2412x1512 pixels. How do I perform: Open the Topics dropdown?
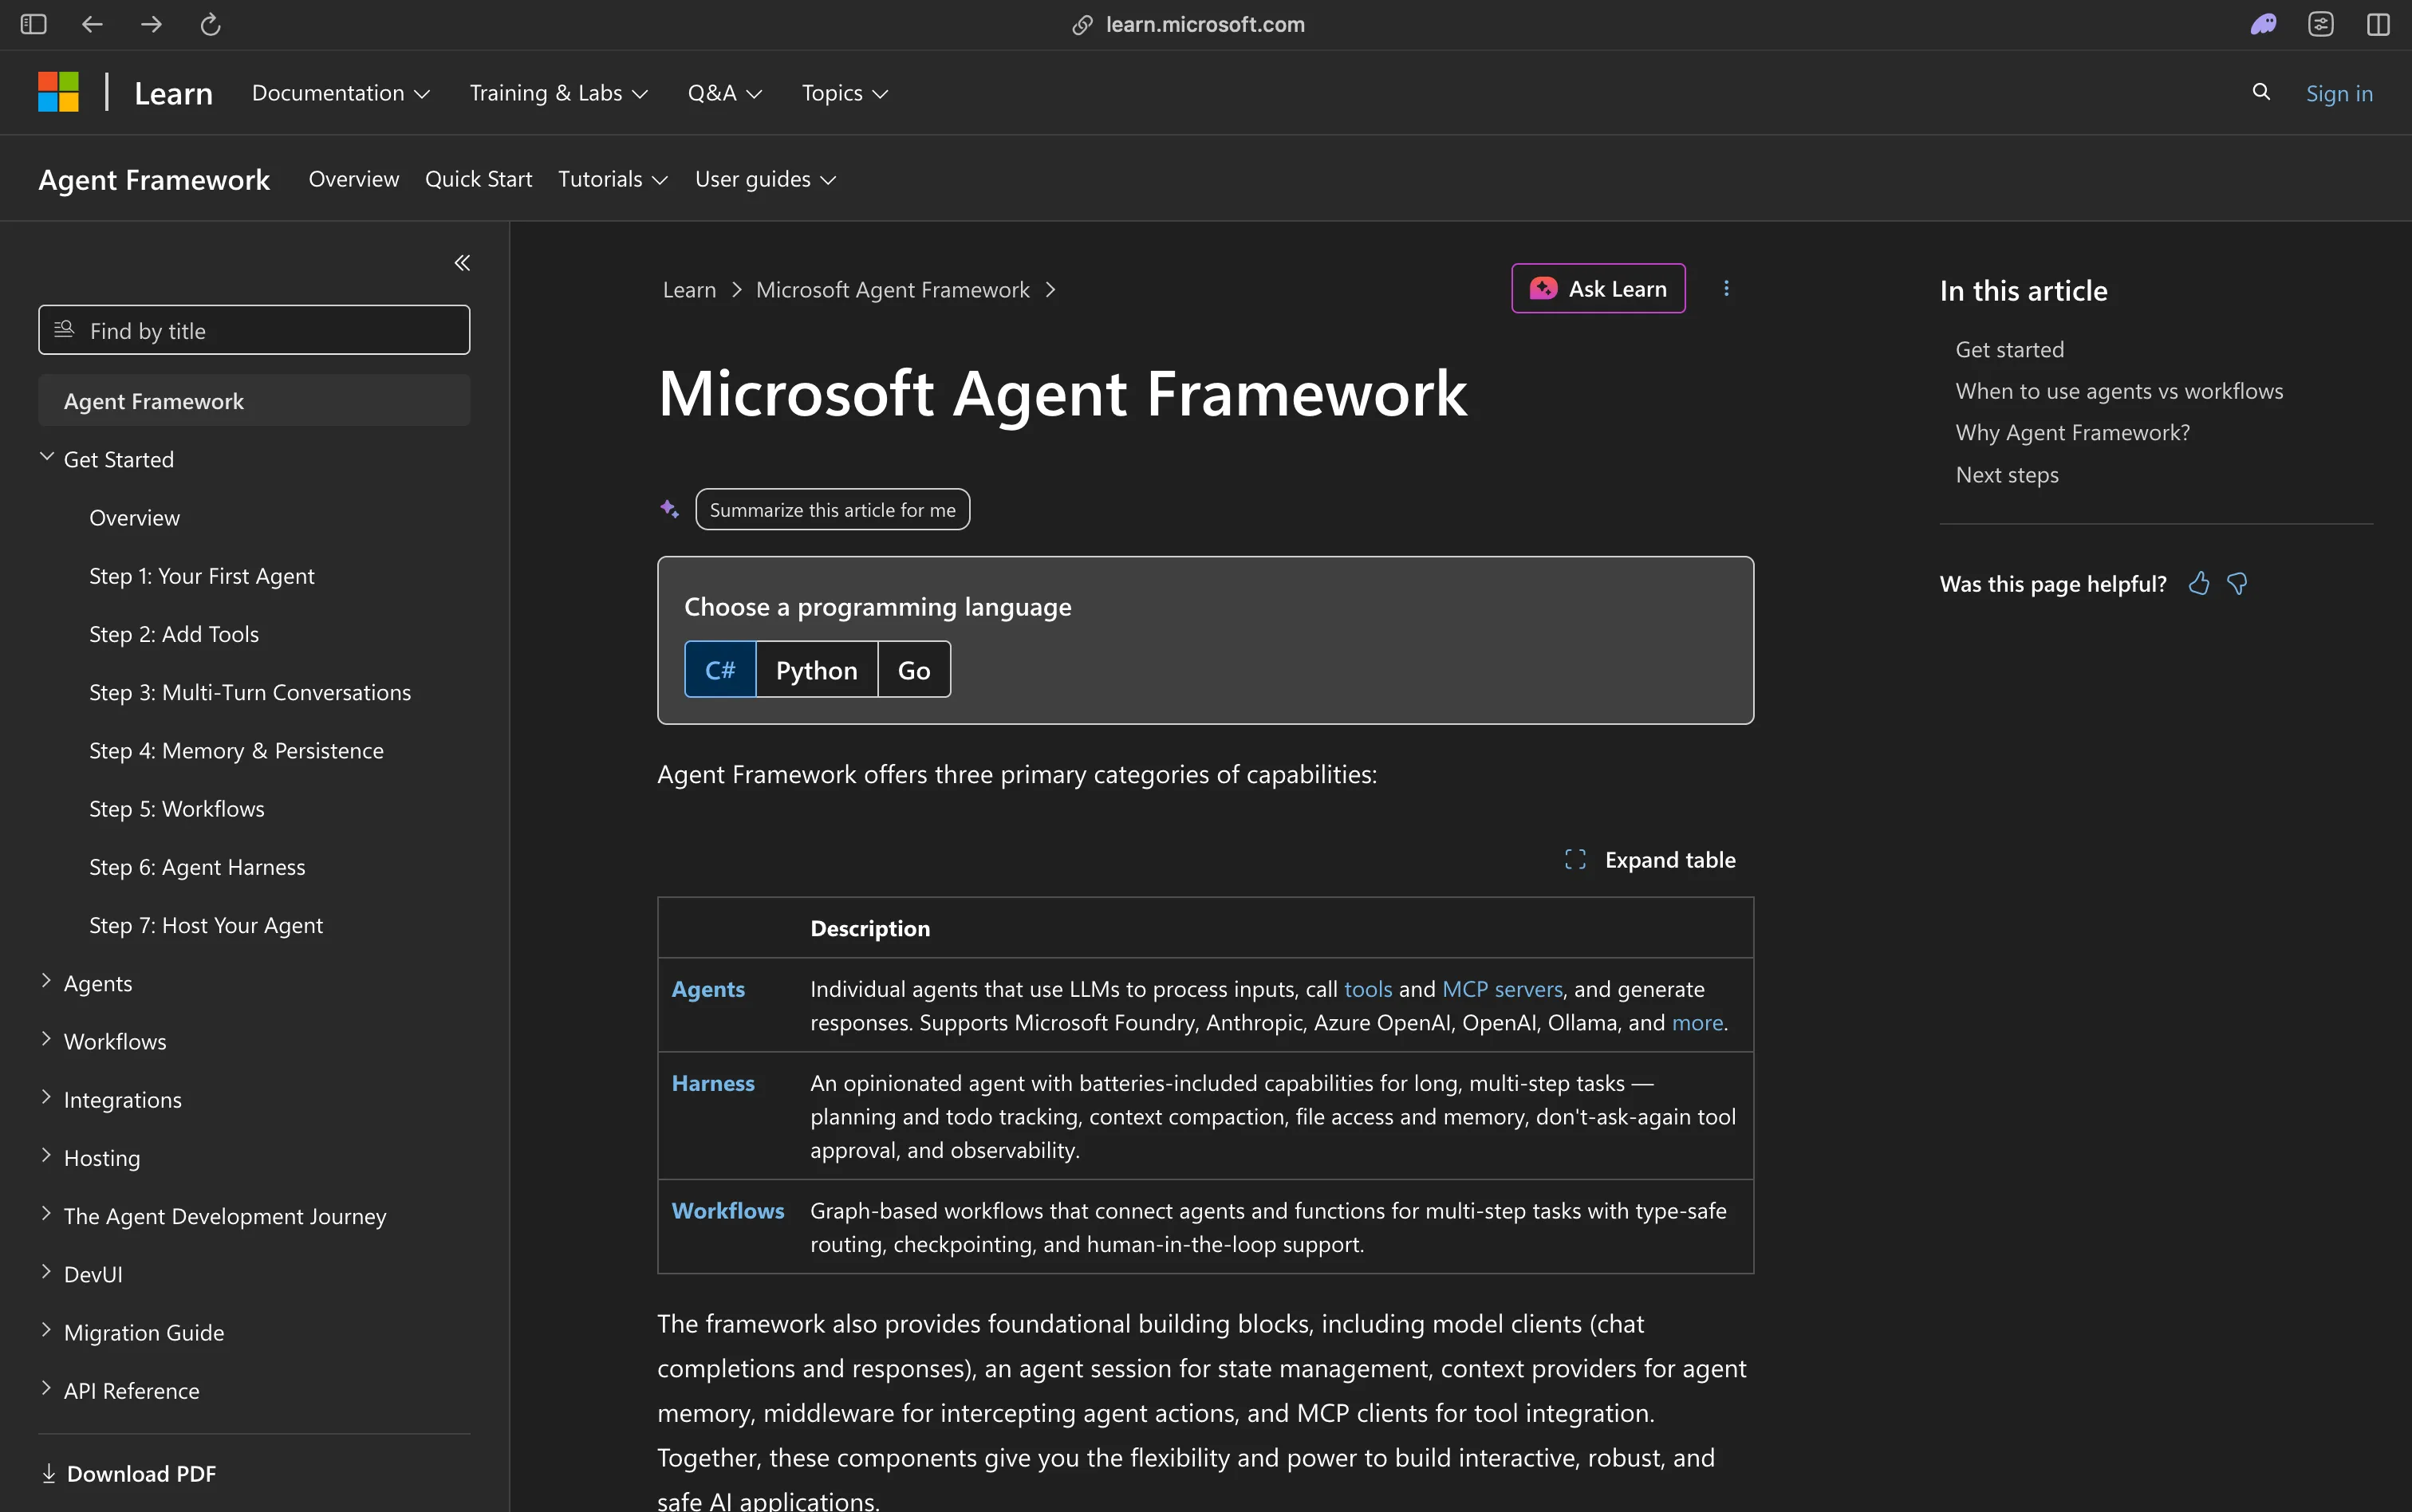[845, 93]
